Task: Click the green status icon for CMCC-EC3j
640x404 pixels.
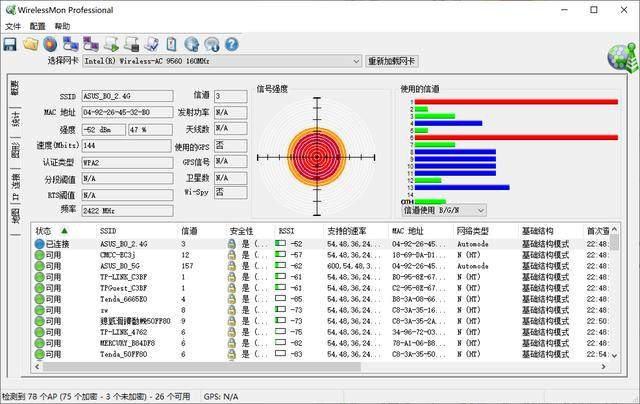Action: click(x=40, y=256)
